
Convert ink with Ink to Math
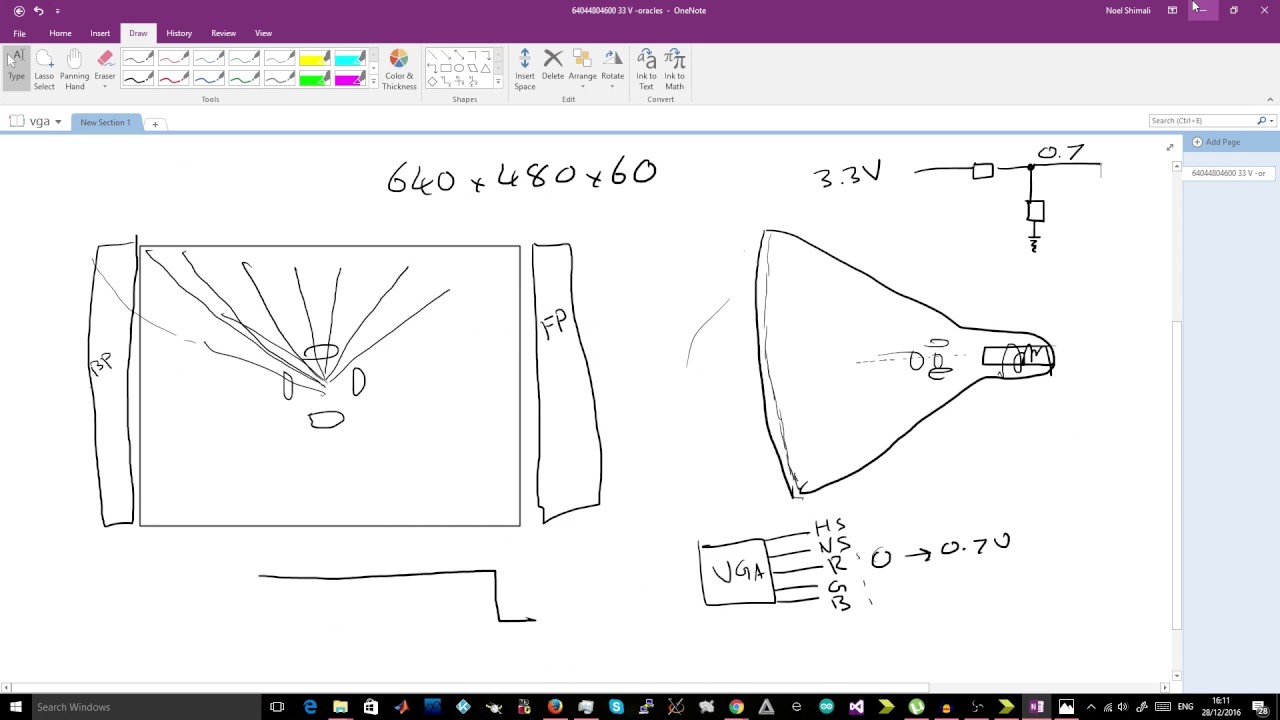[x=675, y=70]
